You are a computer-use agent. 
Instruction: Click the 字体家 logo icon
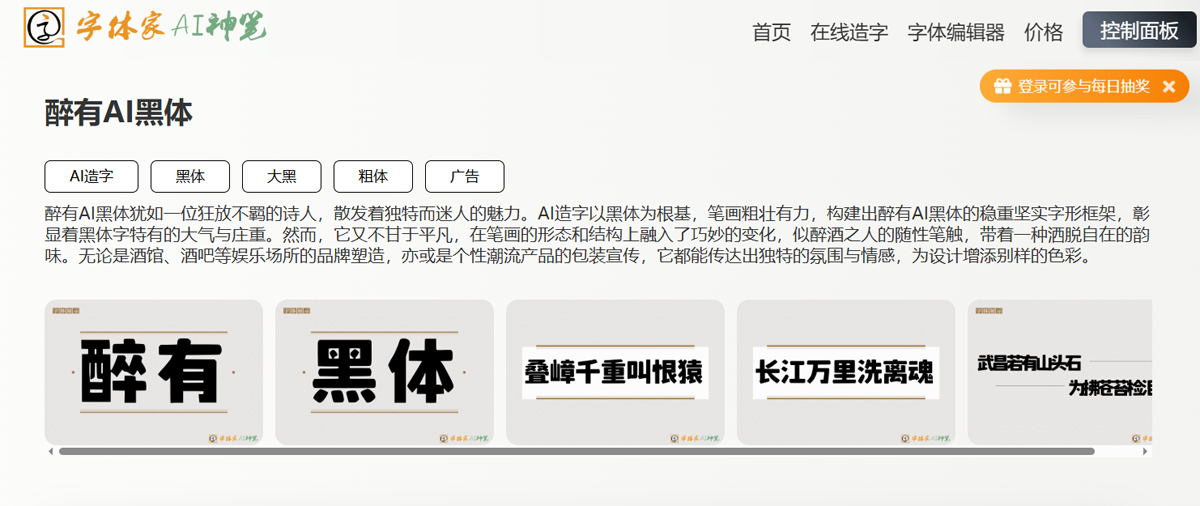[x=44, y=29]
